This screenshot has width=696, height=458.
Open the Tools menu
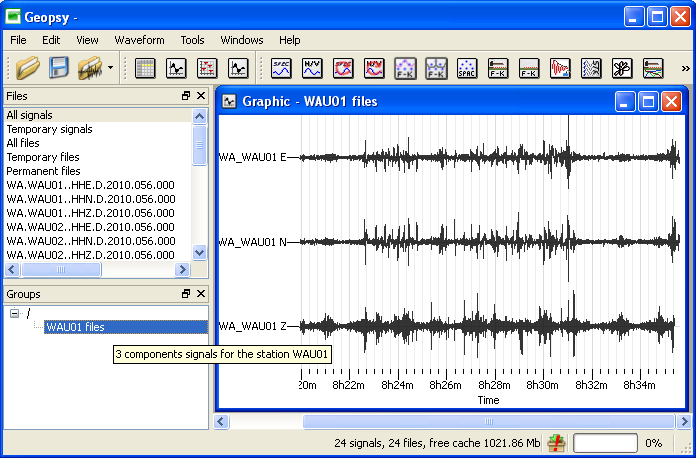click(x=192, y=40)
